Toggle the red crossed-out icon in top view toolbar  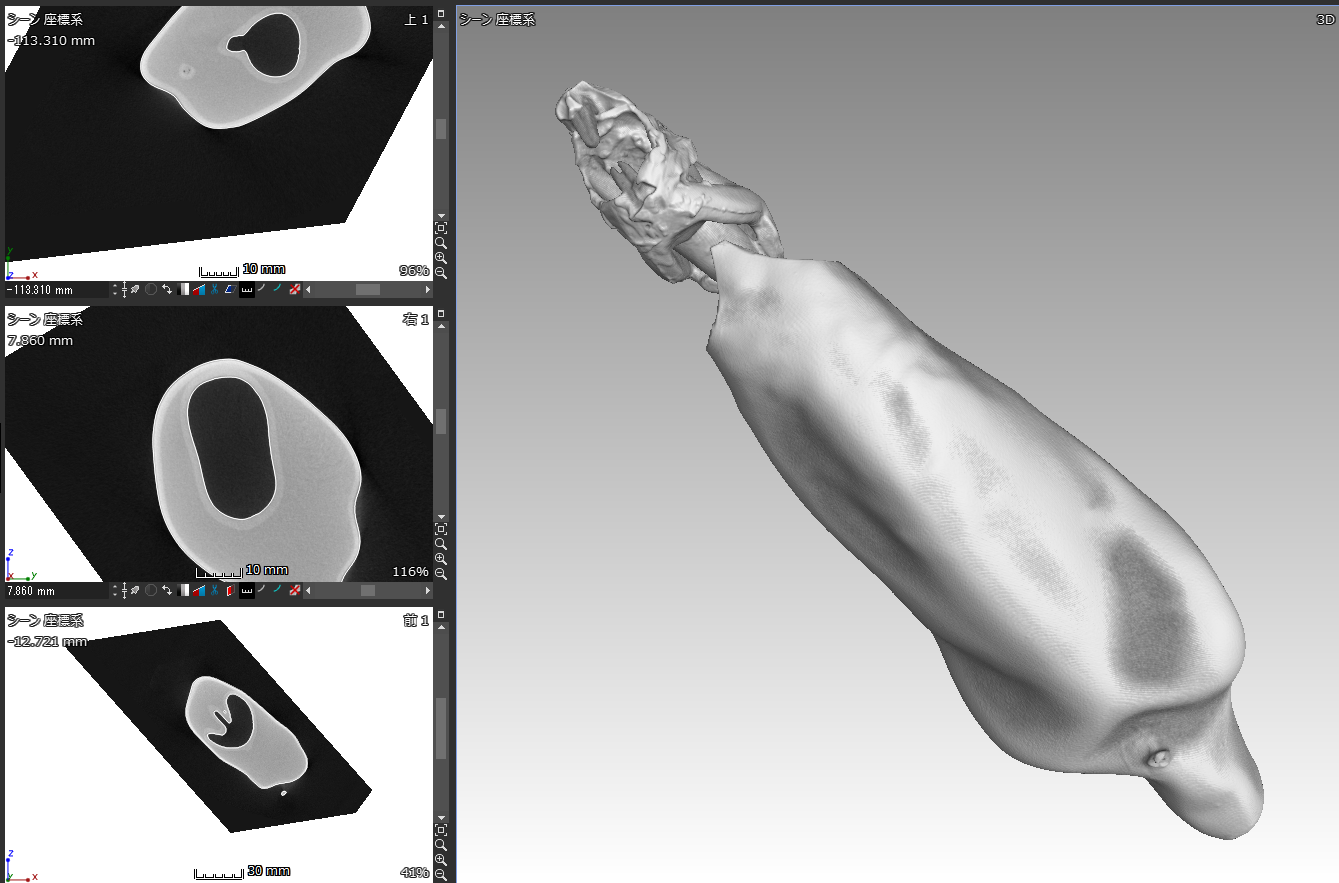click(x=294, y=289)
